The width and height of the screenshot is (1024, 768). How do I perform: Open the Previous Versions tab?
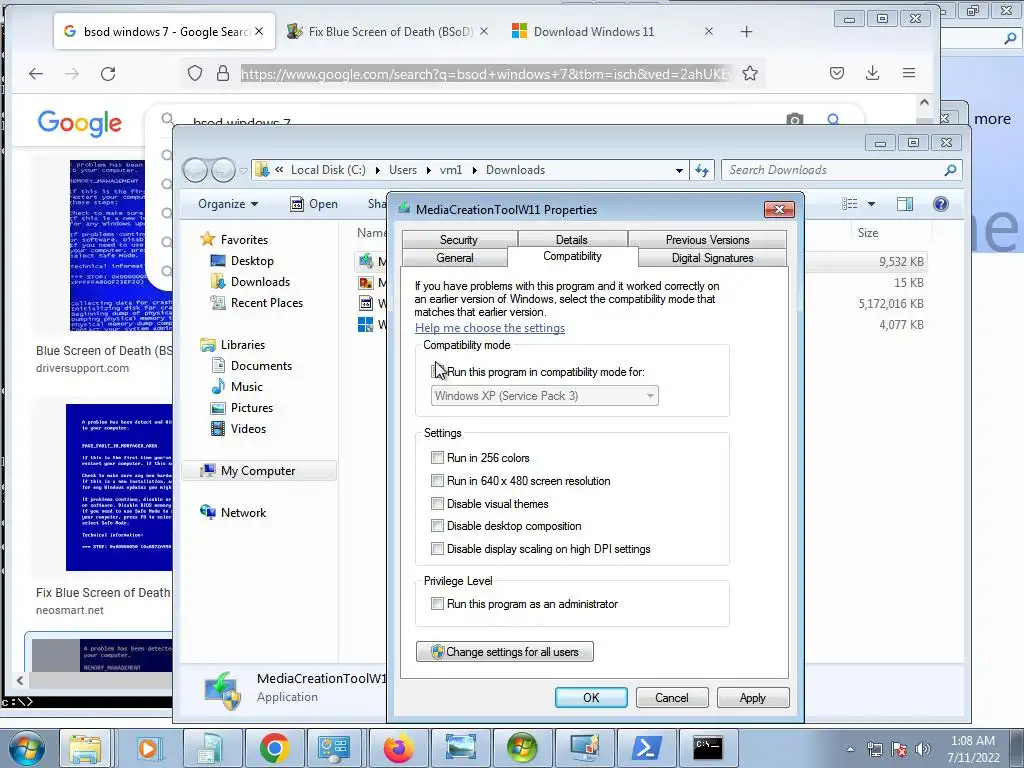coord(707,240)
